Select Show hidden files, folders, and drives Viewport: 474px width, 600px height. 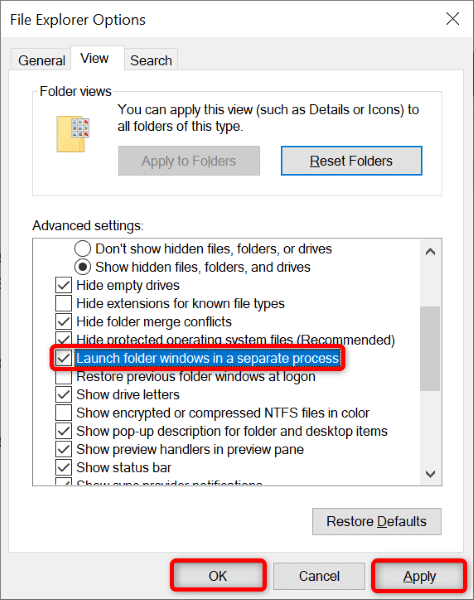coord(82,267)
